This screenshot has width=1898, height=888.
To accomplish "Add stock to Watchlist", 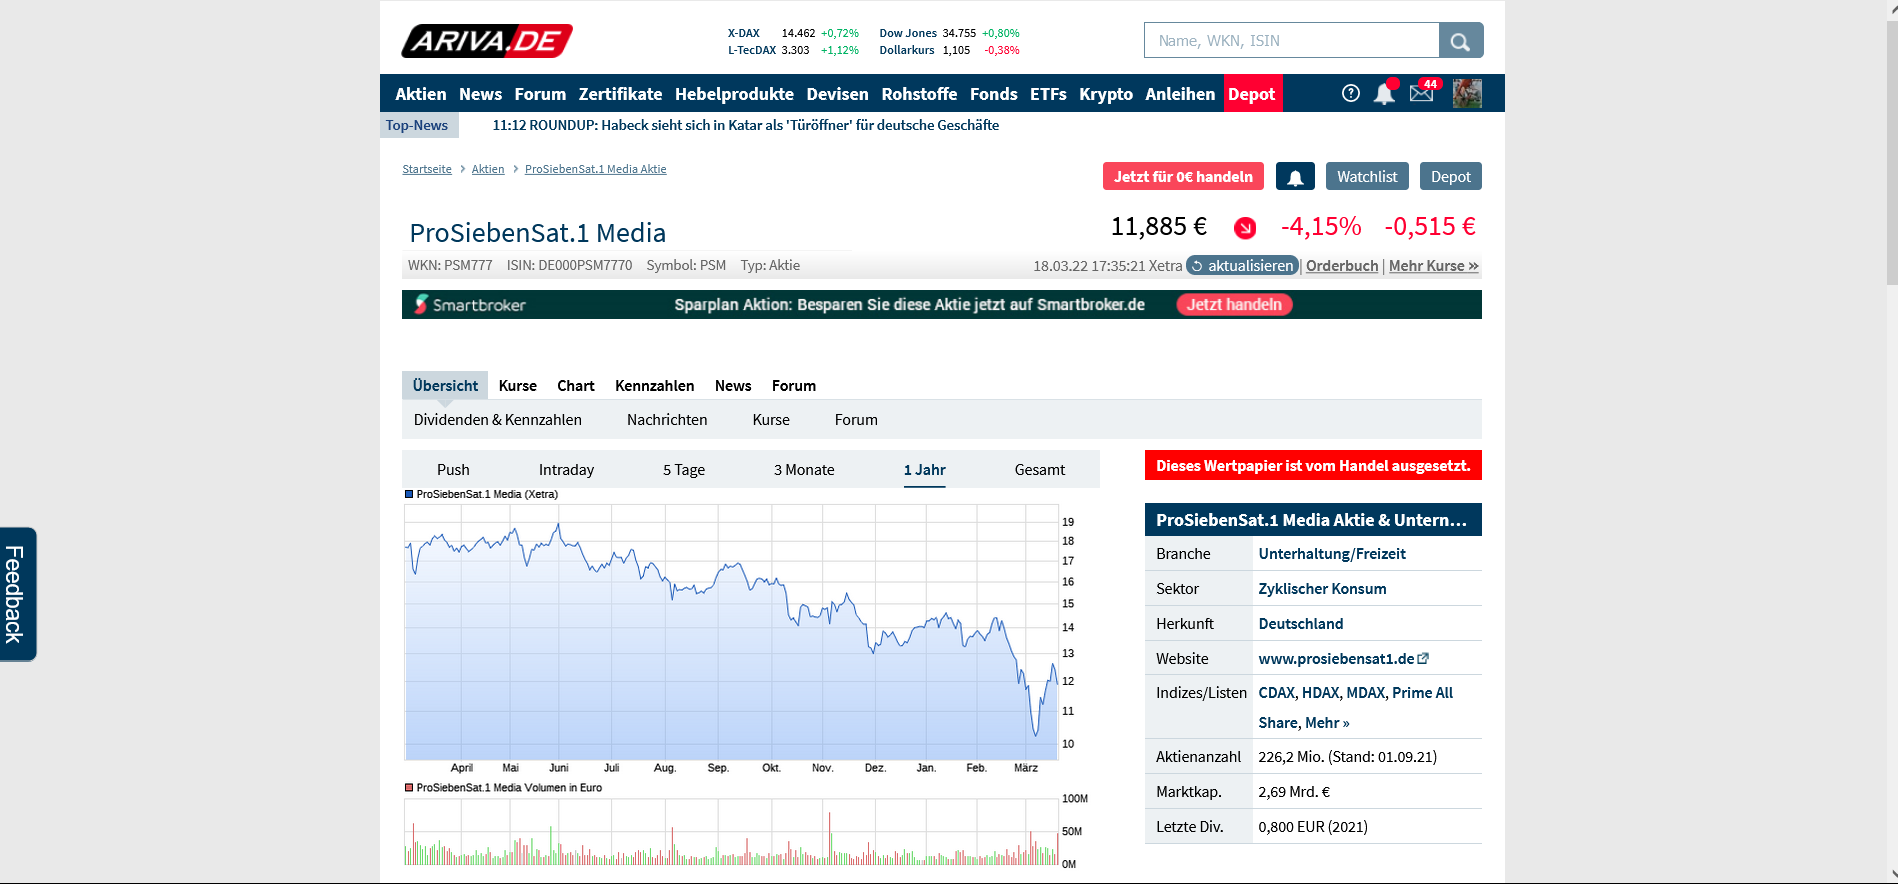I will point(1367,176).
